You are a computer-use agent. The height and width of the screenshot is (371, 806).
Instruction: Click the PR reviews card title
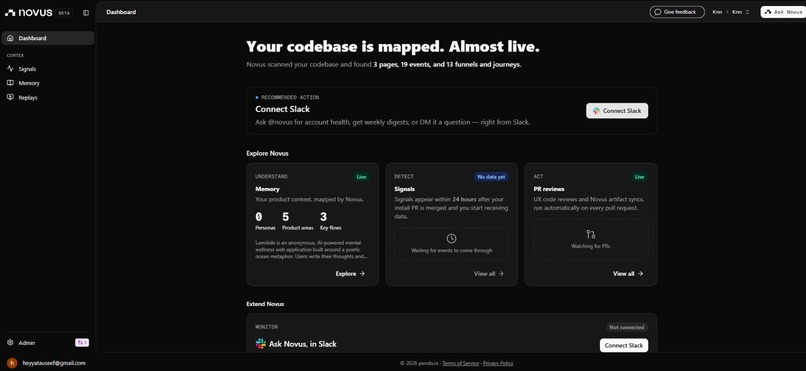pyautogui.click(x=548, y=189)
